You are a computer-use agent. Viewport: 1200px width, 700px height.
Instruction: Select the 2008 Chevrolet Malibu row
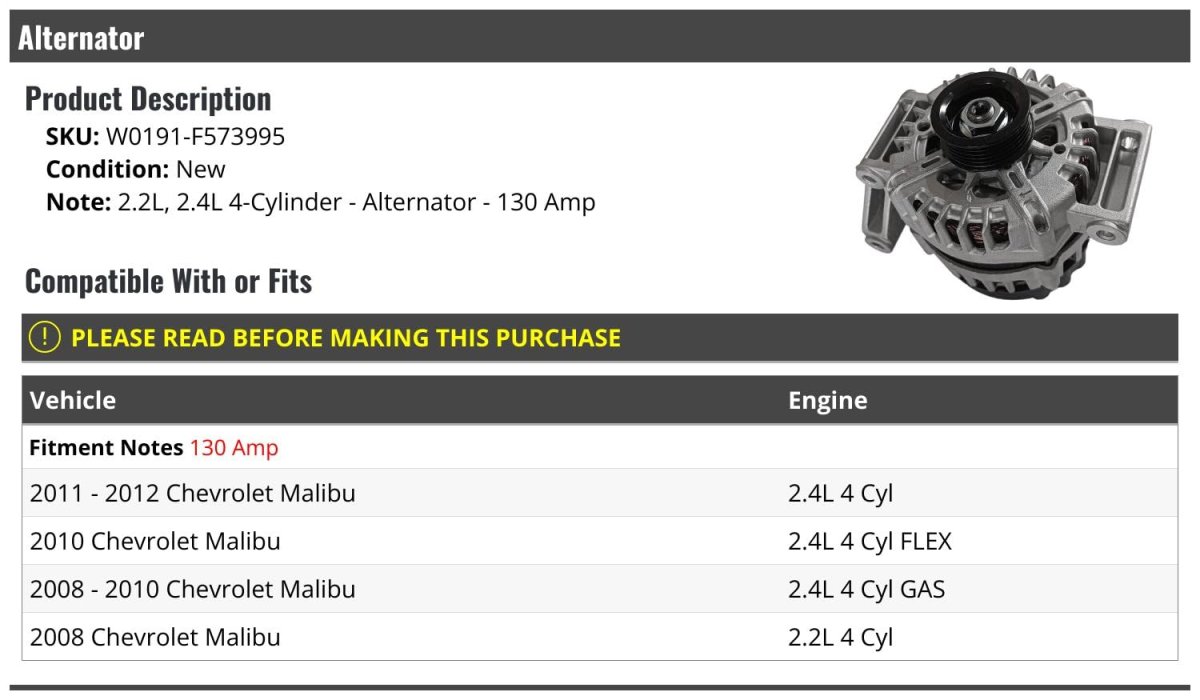(155, 637)
